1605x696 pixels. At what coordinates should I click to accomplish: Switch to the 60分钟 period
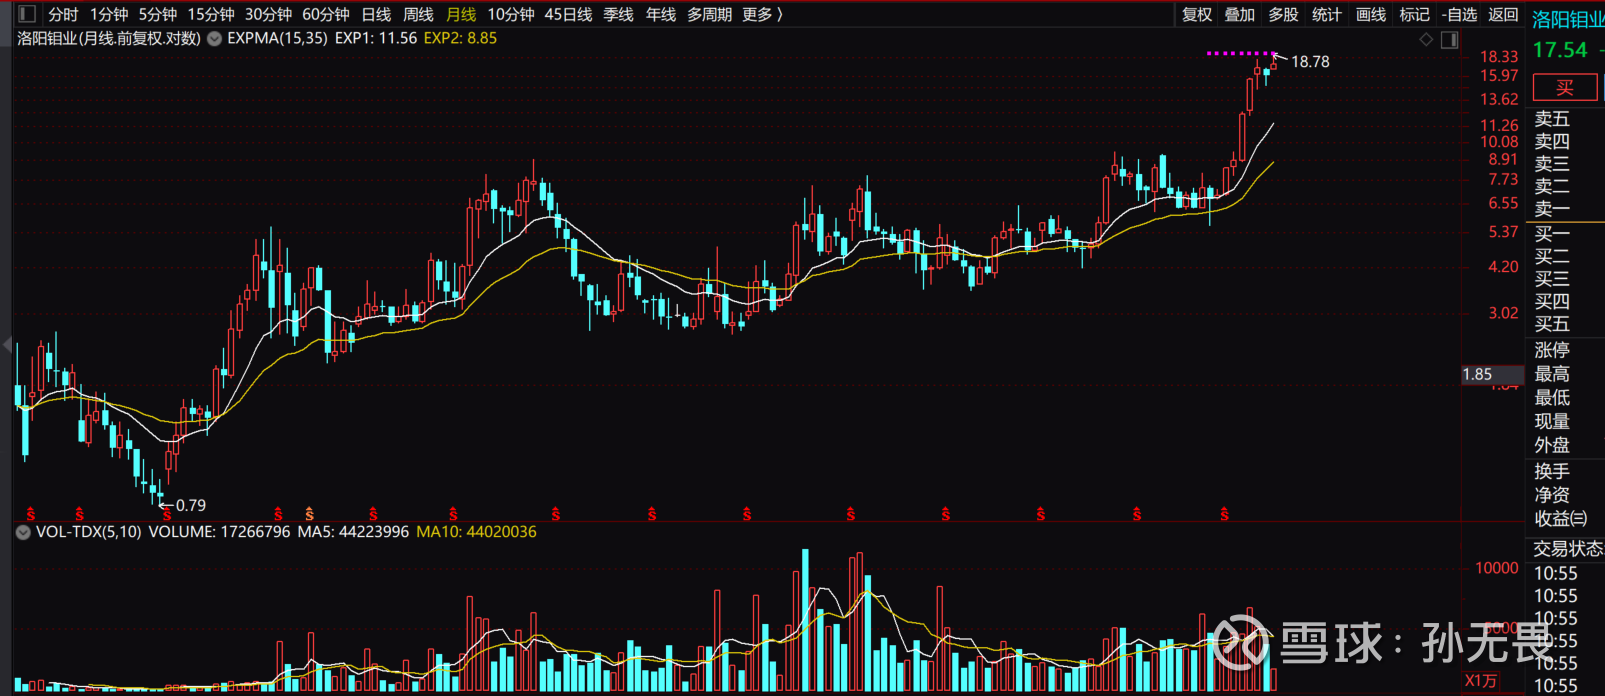[326, 14]
